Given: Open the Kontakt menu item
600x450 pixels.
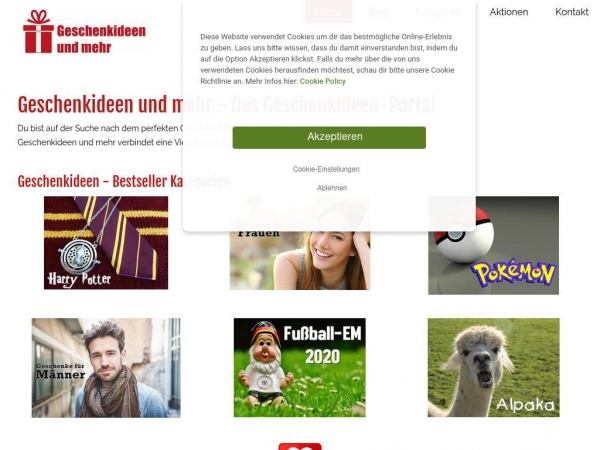Looking at the screenshot, I should [x=572, y=12].
